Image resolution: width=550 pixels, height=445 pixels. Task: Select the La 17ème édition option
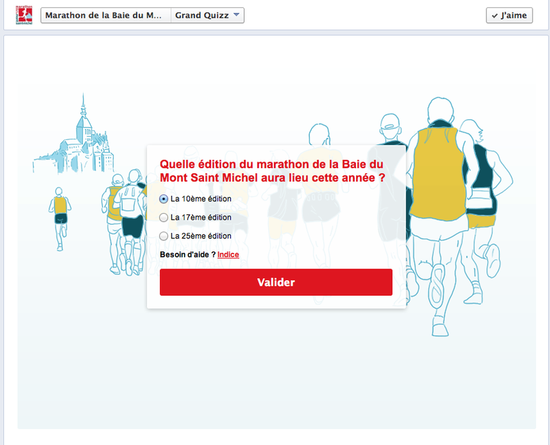163,217
